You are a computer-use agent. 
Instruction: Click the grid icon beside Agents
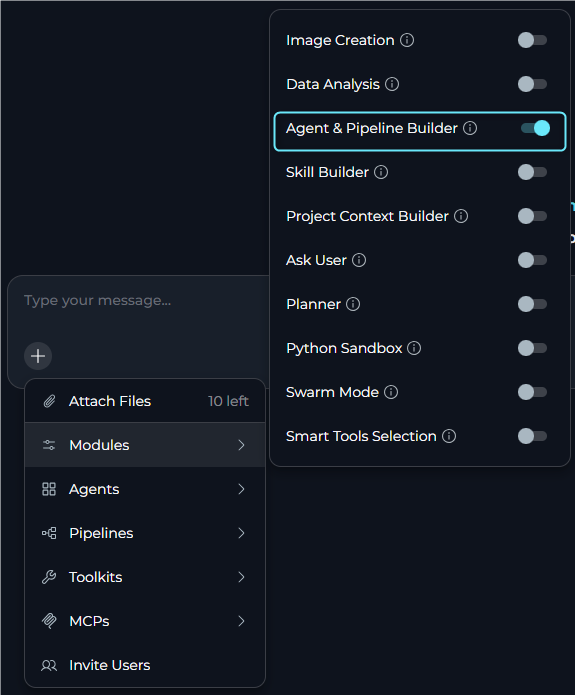[49, 489]
